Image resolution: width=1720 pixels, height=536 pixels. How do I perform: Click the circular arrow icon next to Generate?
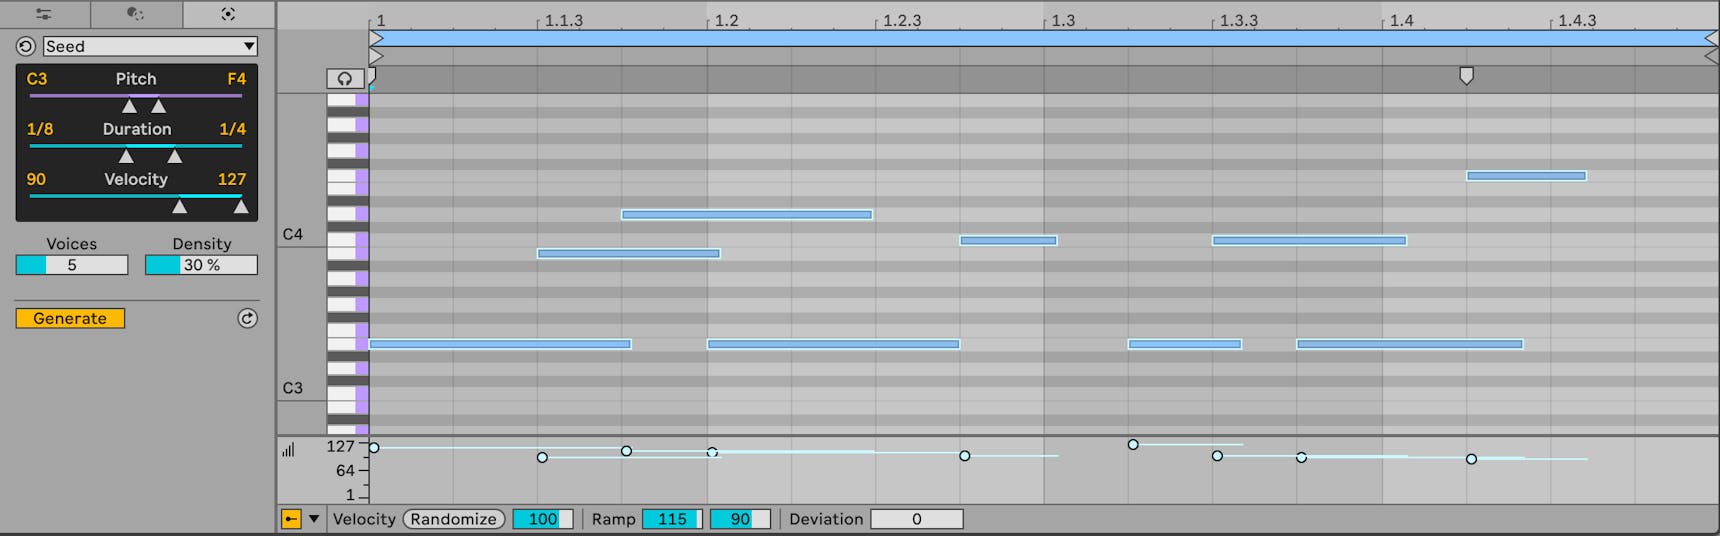click(x=247, y=318)
